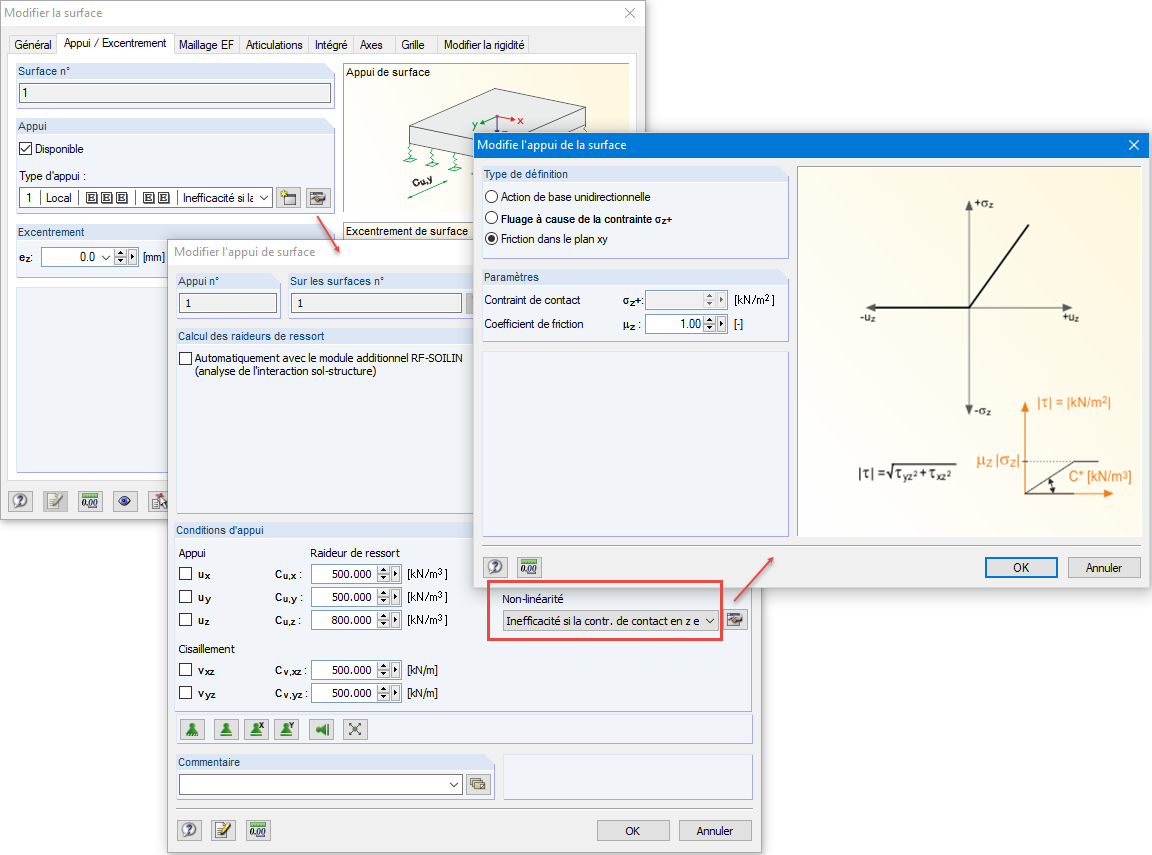Check the vxz shear checkbox
Screen dimensions: 1152x855
point(185,669)
